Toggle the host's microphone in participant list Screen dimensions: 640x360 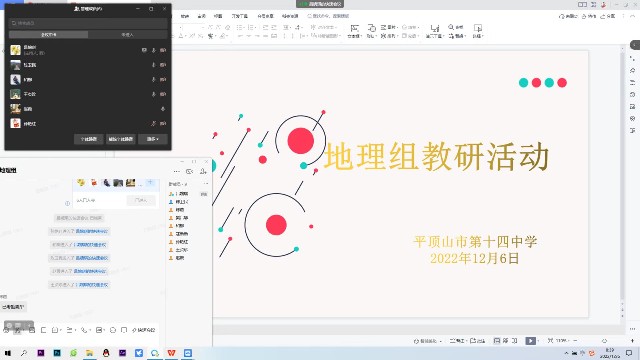(154, 50)
